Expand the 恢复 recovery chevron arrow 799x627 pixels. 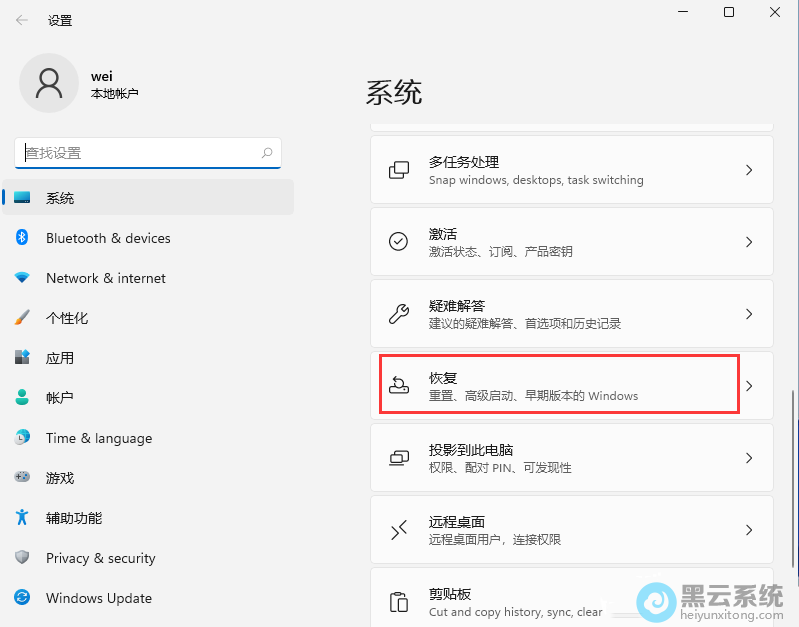pos(749,386)
